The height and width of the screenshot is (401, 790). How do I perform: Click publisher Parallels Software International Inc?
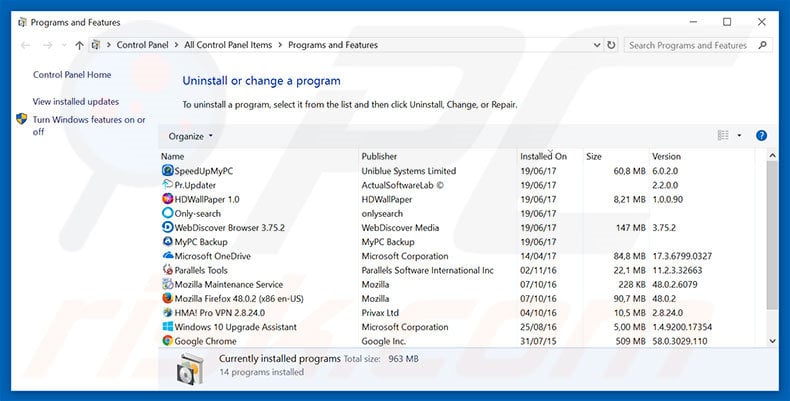point(428,270)
